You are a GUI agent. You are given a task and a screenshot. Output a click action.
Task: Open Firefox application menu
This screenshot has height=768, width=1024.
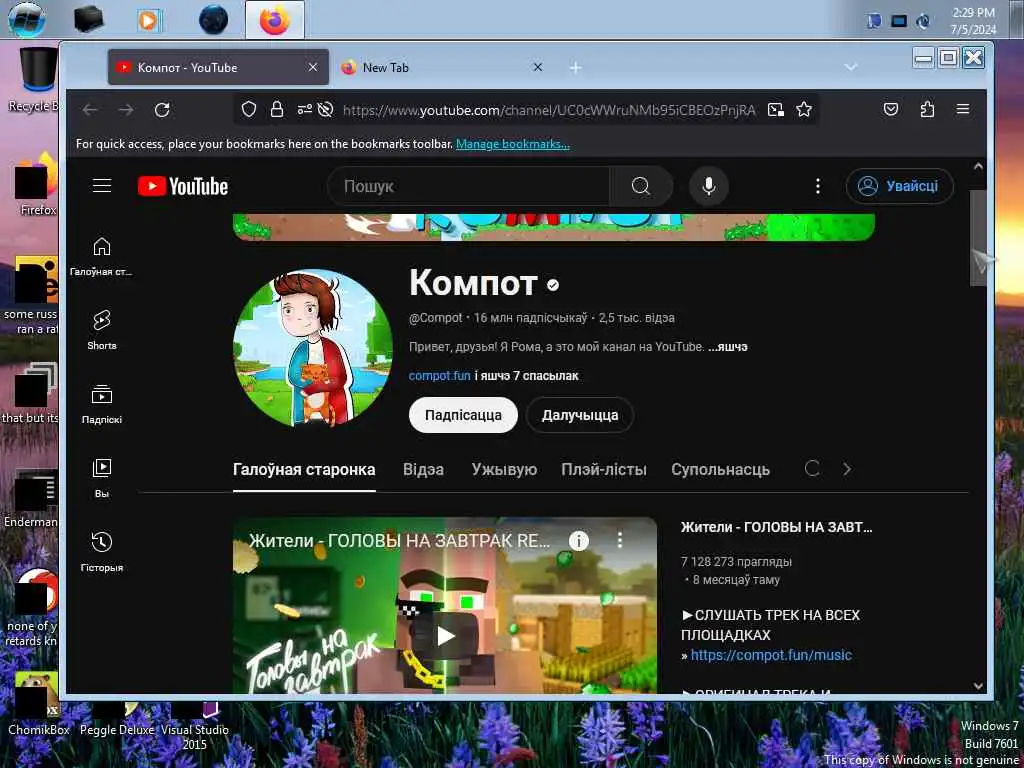pyautogui.click(x=963, y=110)
